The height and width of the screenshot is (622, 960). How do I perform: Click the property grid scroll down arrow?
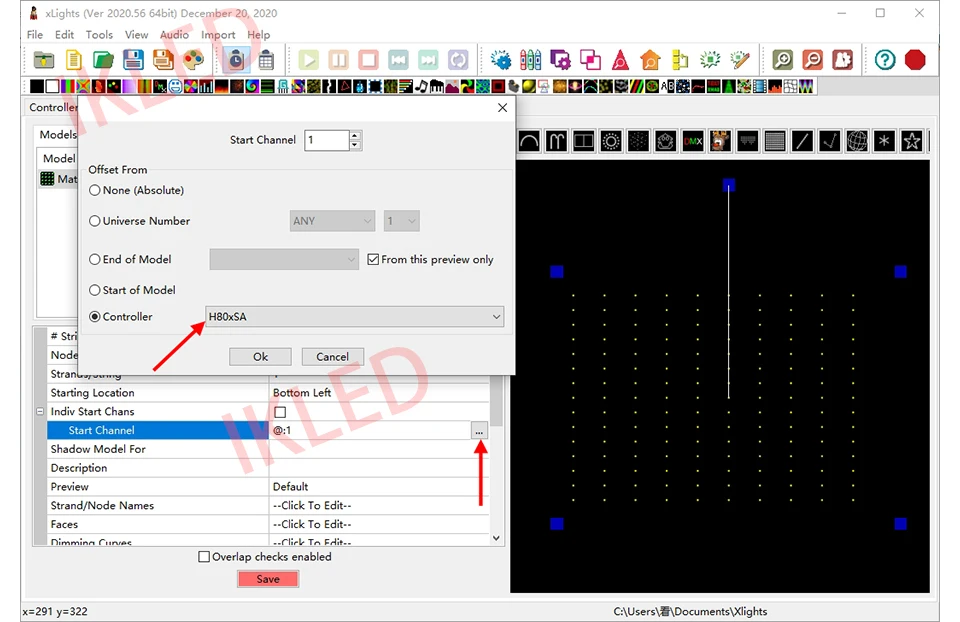[x=497, y=539]
